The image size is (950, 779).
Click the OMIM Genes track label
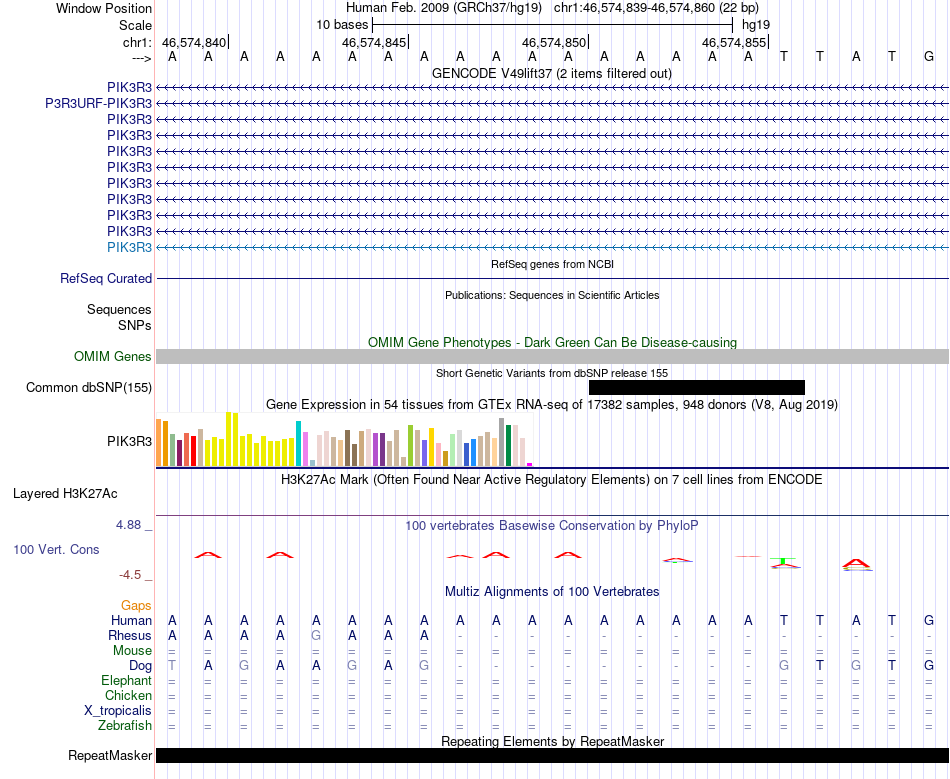tap(112, 356)
